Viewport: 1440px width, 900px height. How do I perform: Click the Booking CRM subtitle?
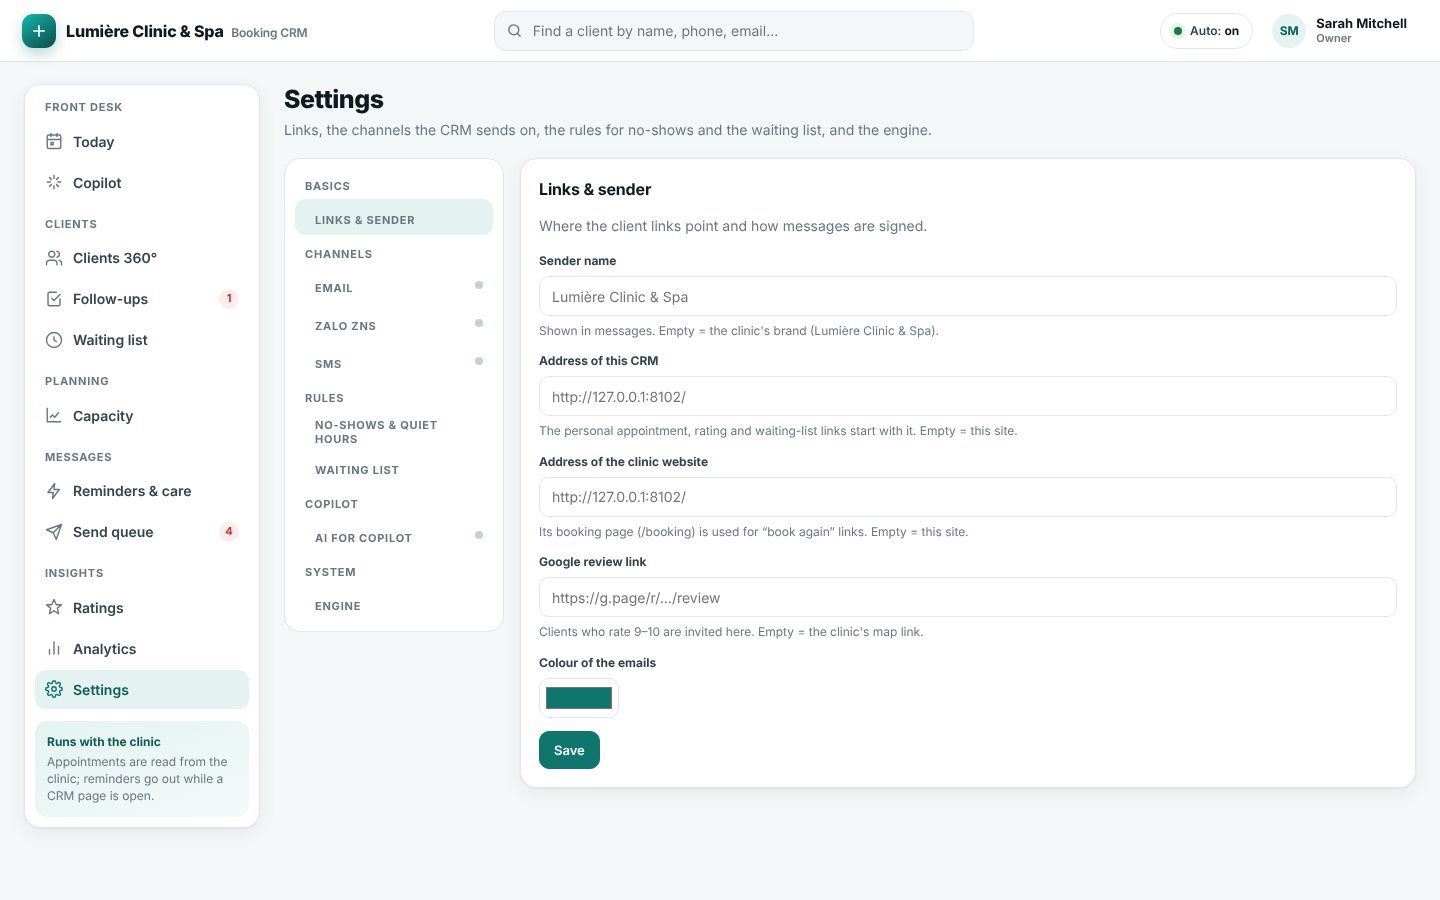(269, 33)
